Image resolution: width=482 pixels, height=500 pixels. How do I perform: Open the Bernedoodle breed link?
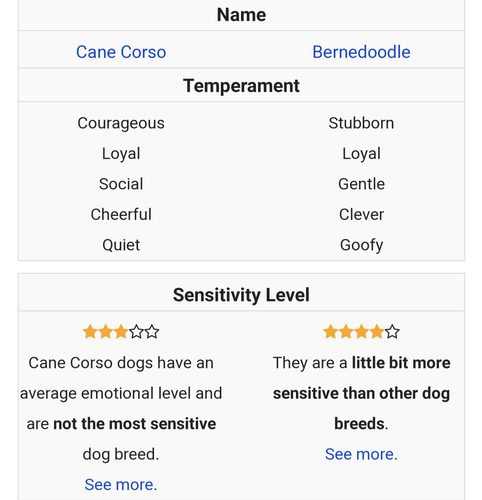pyautogui.click(x=361, y=52)
